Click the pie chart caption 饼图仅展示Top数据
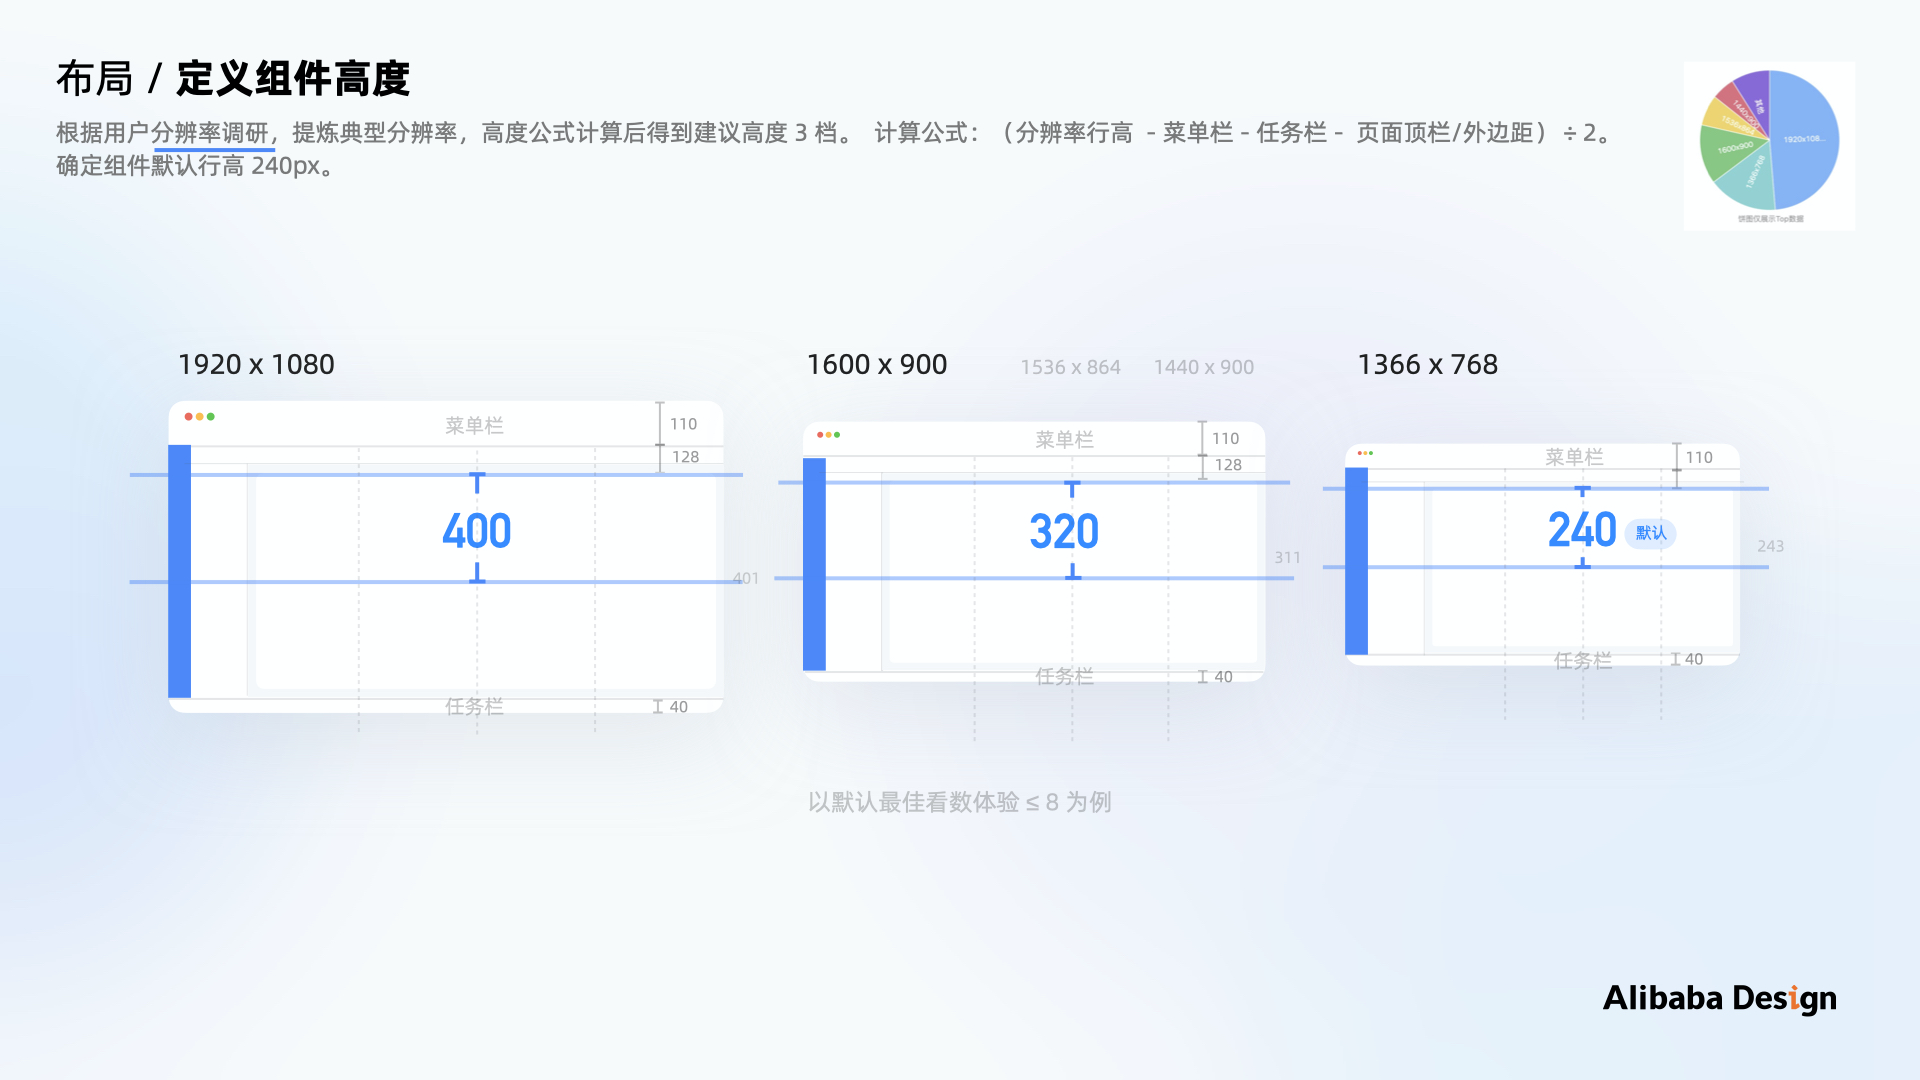The width and height of the screenshot is (1920, 1080). (1771, 218)
